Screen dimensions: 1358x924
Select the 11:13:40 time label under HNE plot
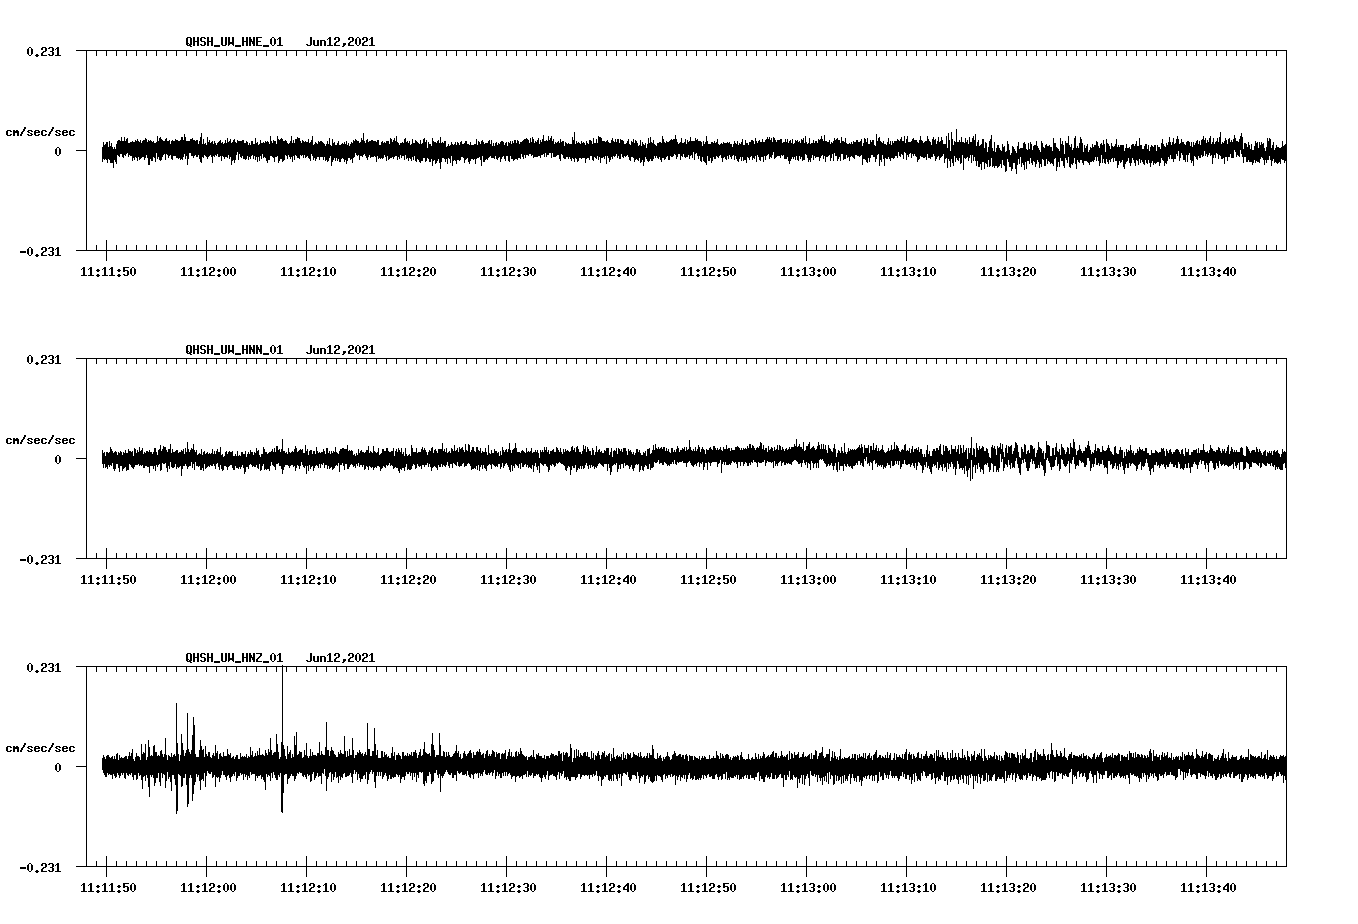pyautogui.click(x=1208, y=272)
